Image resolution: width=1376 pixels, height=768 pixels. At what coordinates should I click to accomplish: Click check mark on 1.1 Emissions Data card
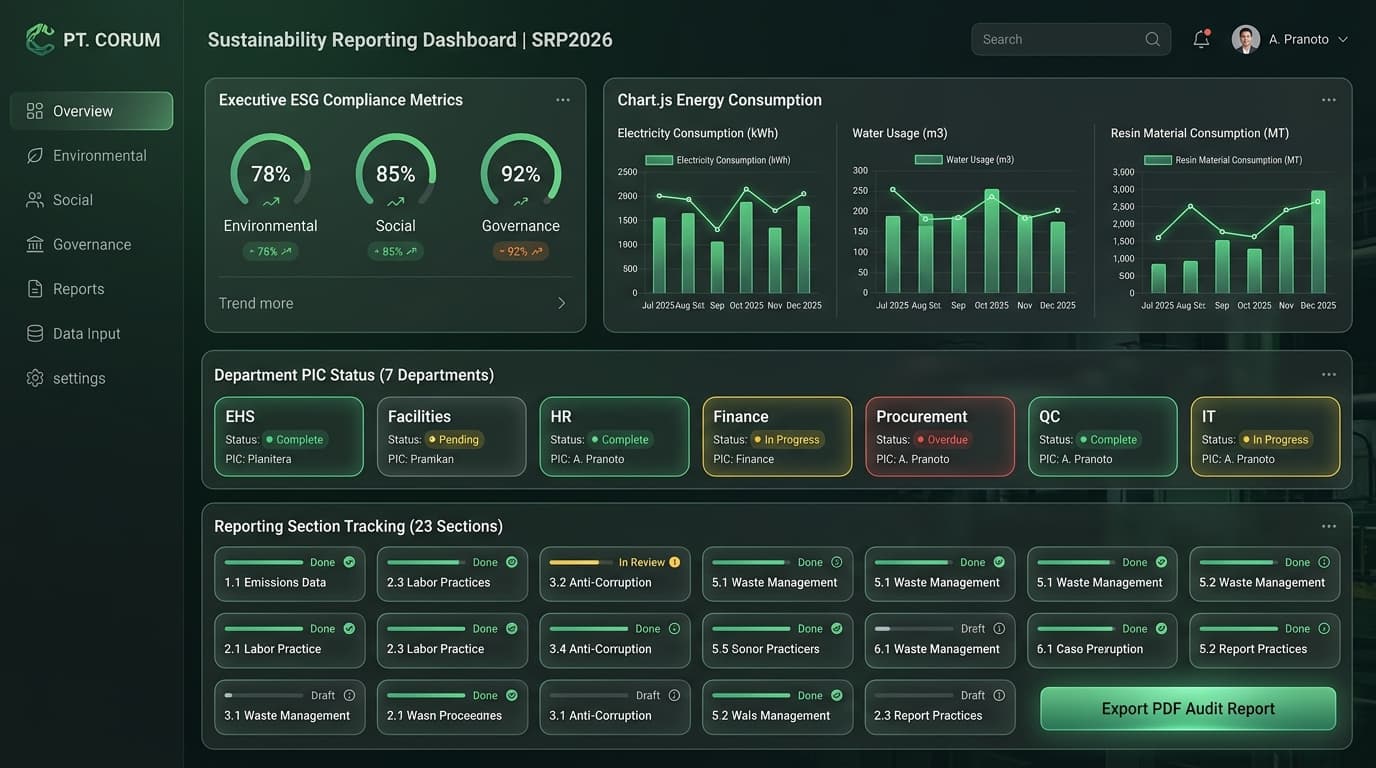pyautogui.click(x=349, y=562)
